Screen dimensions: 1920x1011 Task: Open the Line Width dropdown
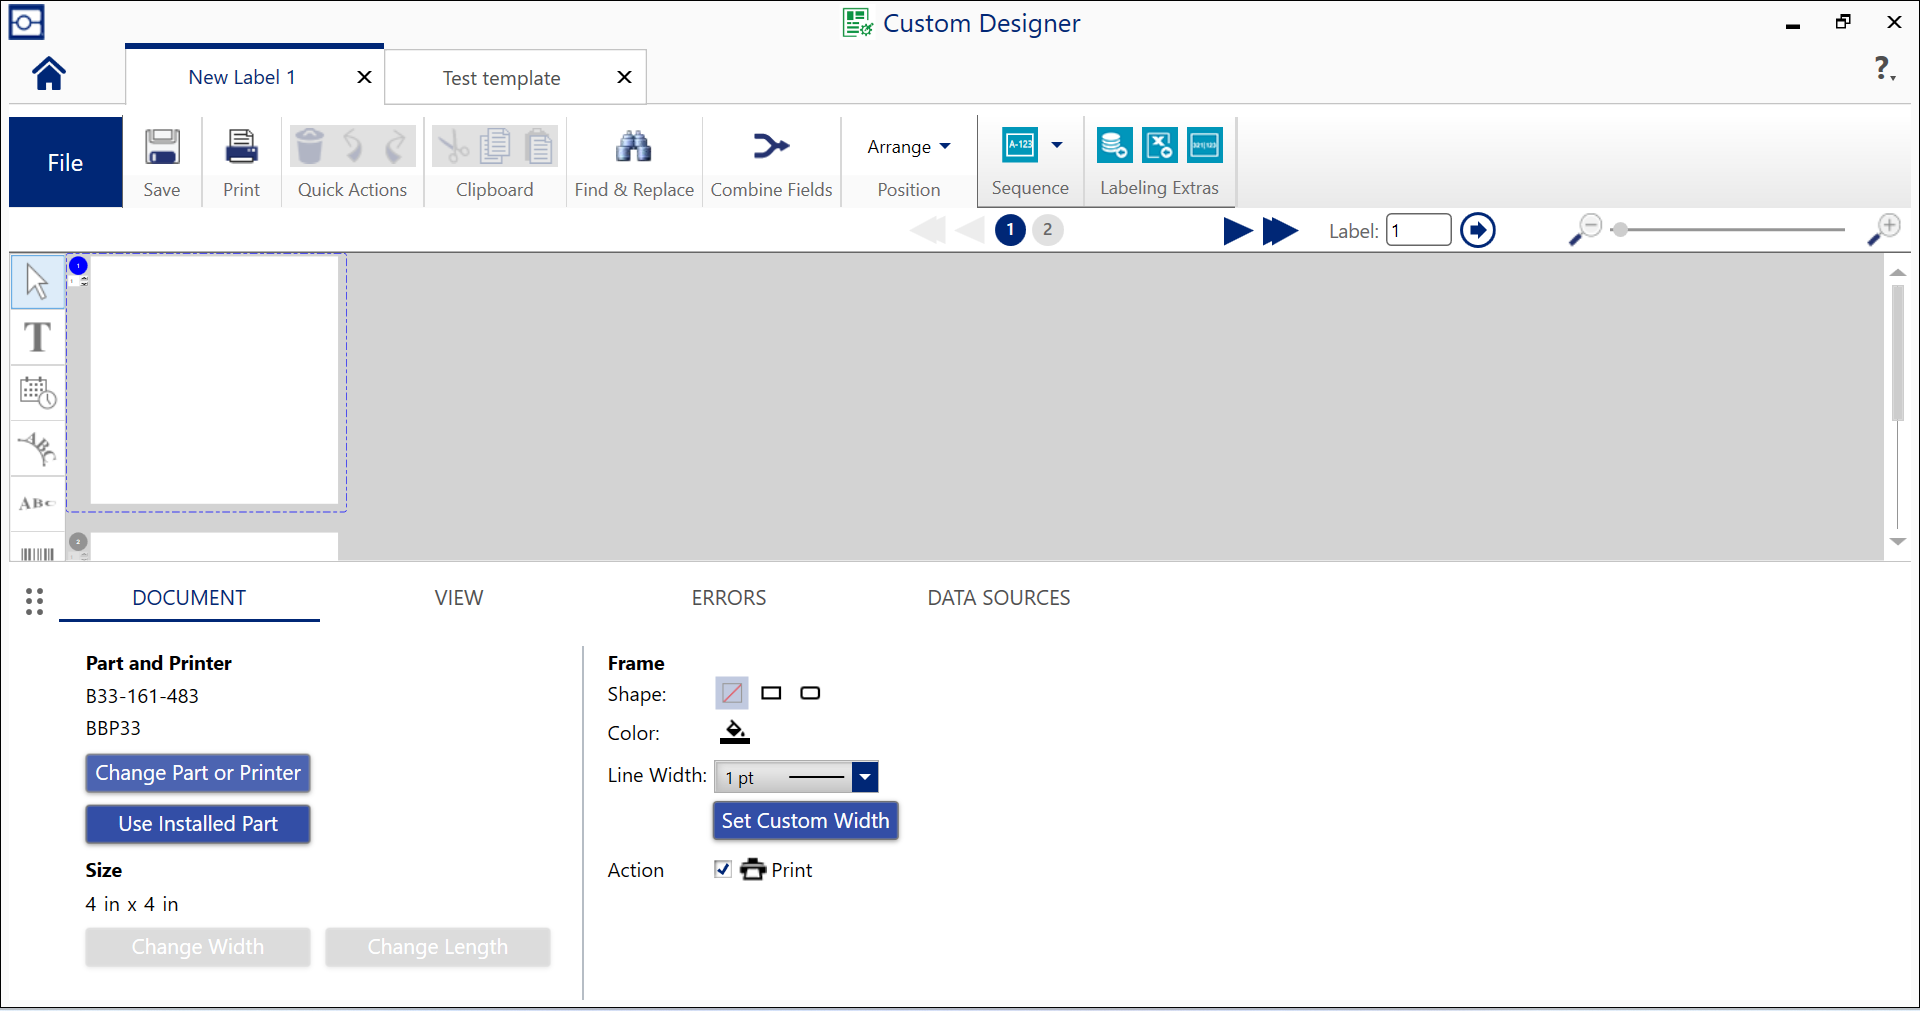click(865, 777)
